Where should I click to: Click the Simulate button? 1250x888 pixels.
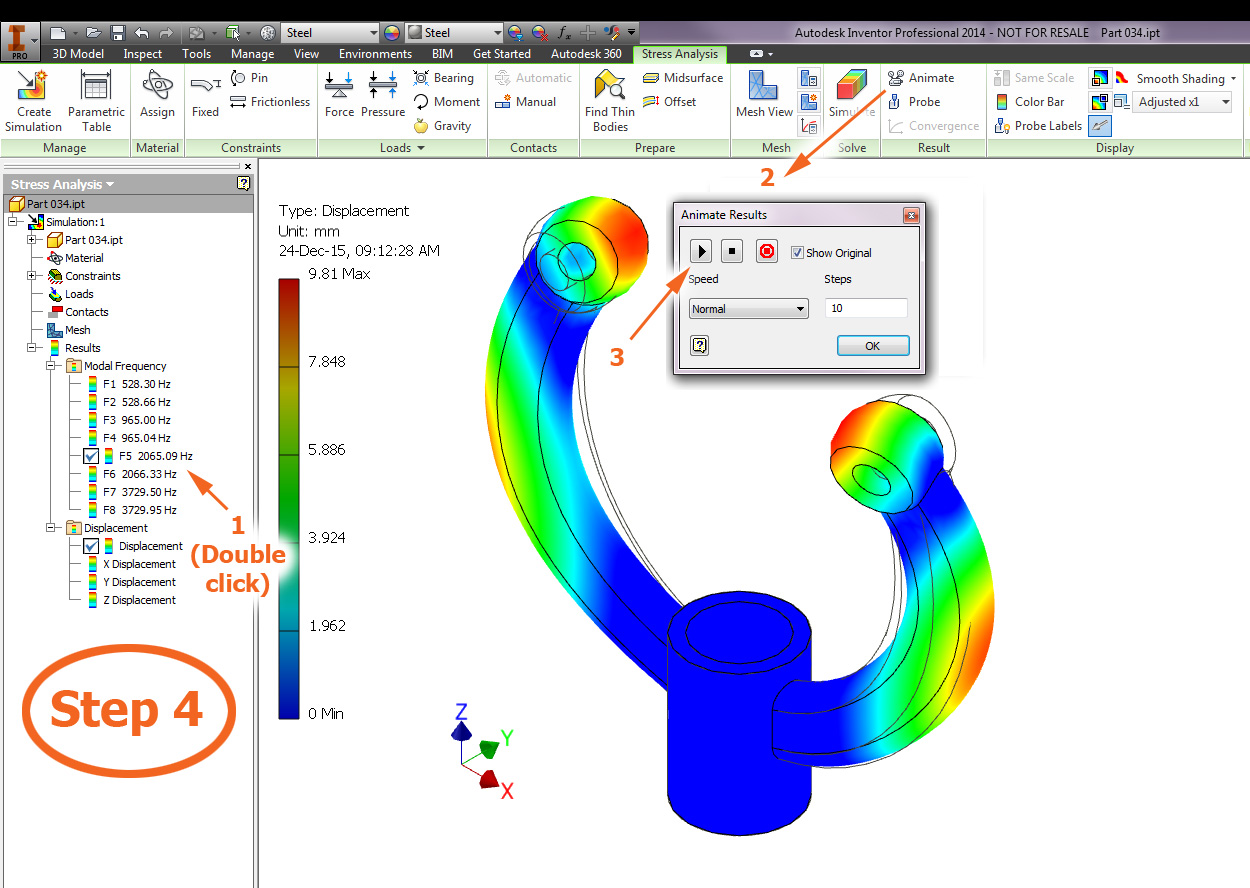[x=852, y=95]
